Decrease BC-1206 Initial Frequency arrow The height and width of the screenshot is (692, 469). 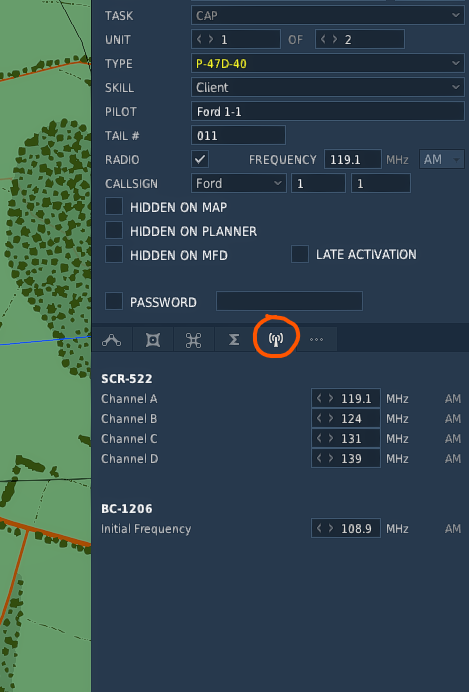click(319, 528)
